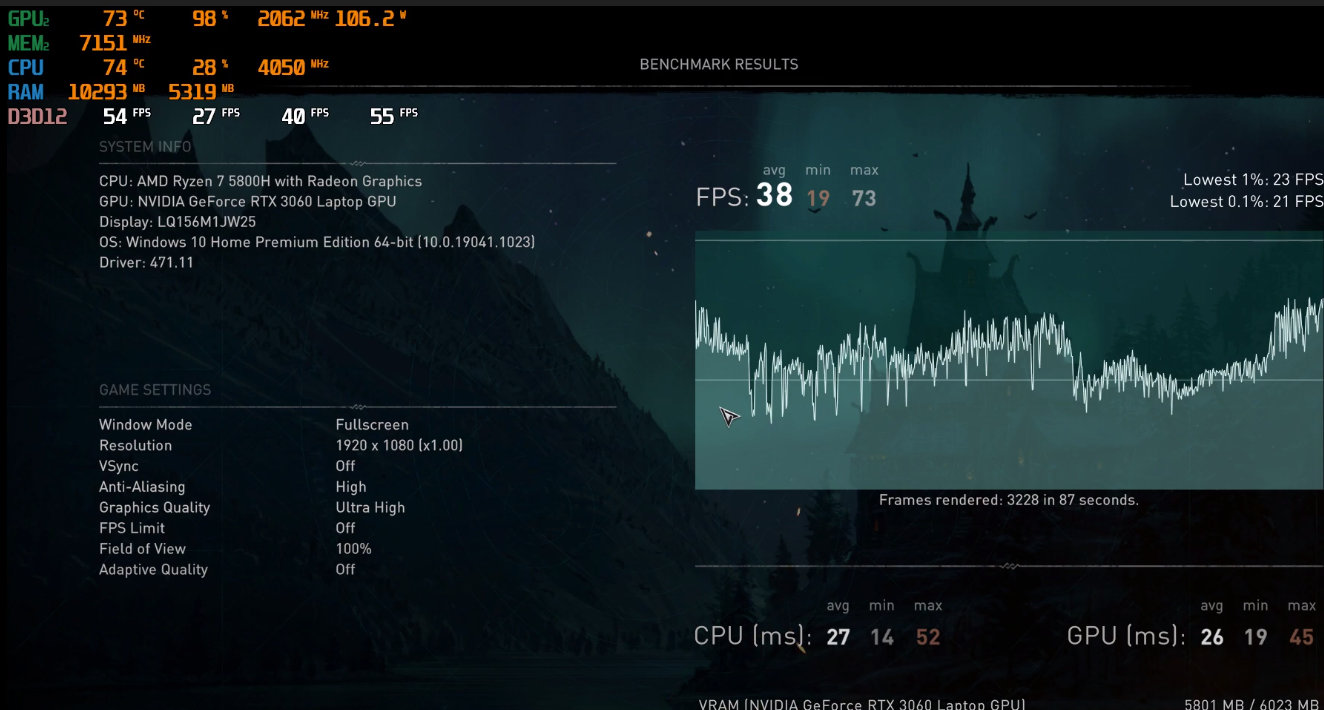The image size is (1324, 710).
Task: Click the BENCHMARK RESULTS title
Action: click(719, 64)
